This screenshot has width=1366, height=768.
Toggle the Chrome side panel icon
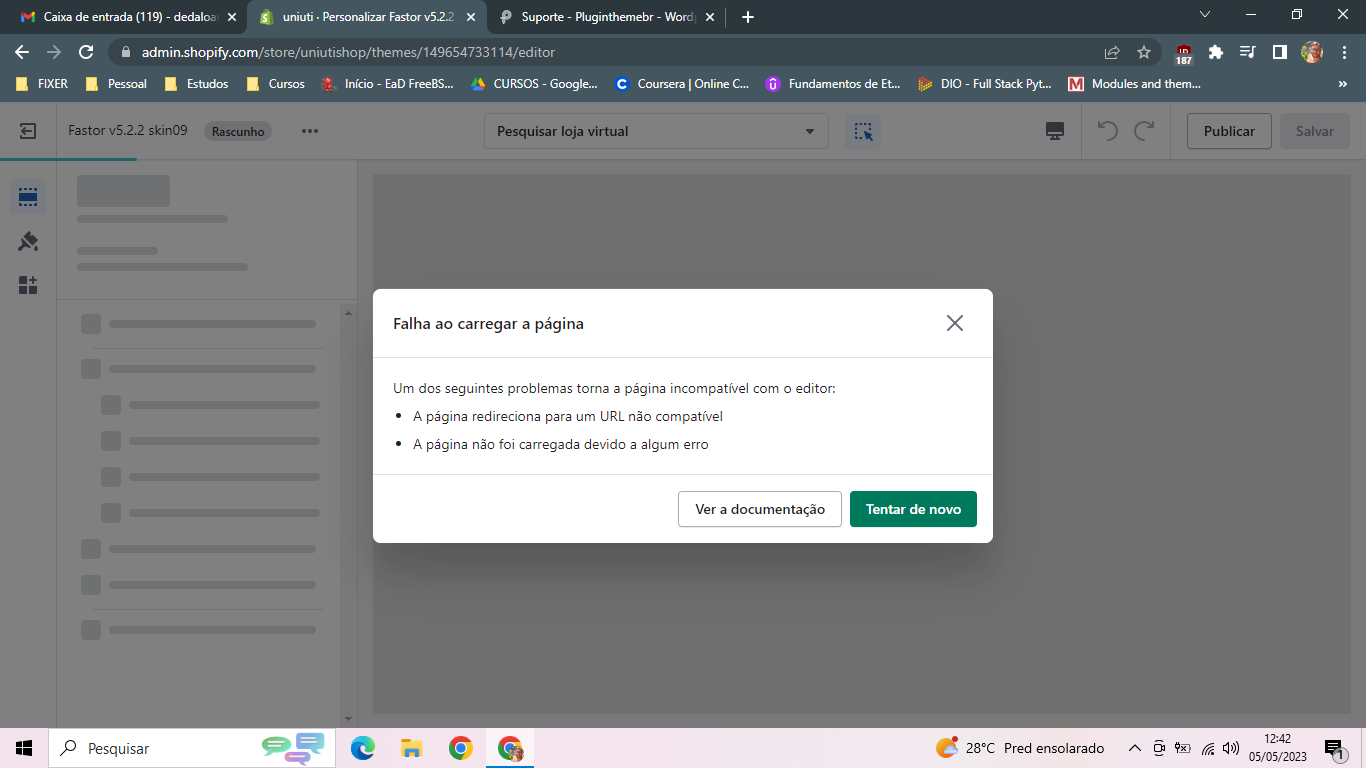coord(1279,52)
